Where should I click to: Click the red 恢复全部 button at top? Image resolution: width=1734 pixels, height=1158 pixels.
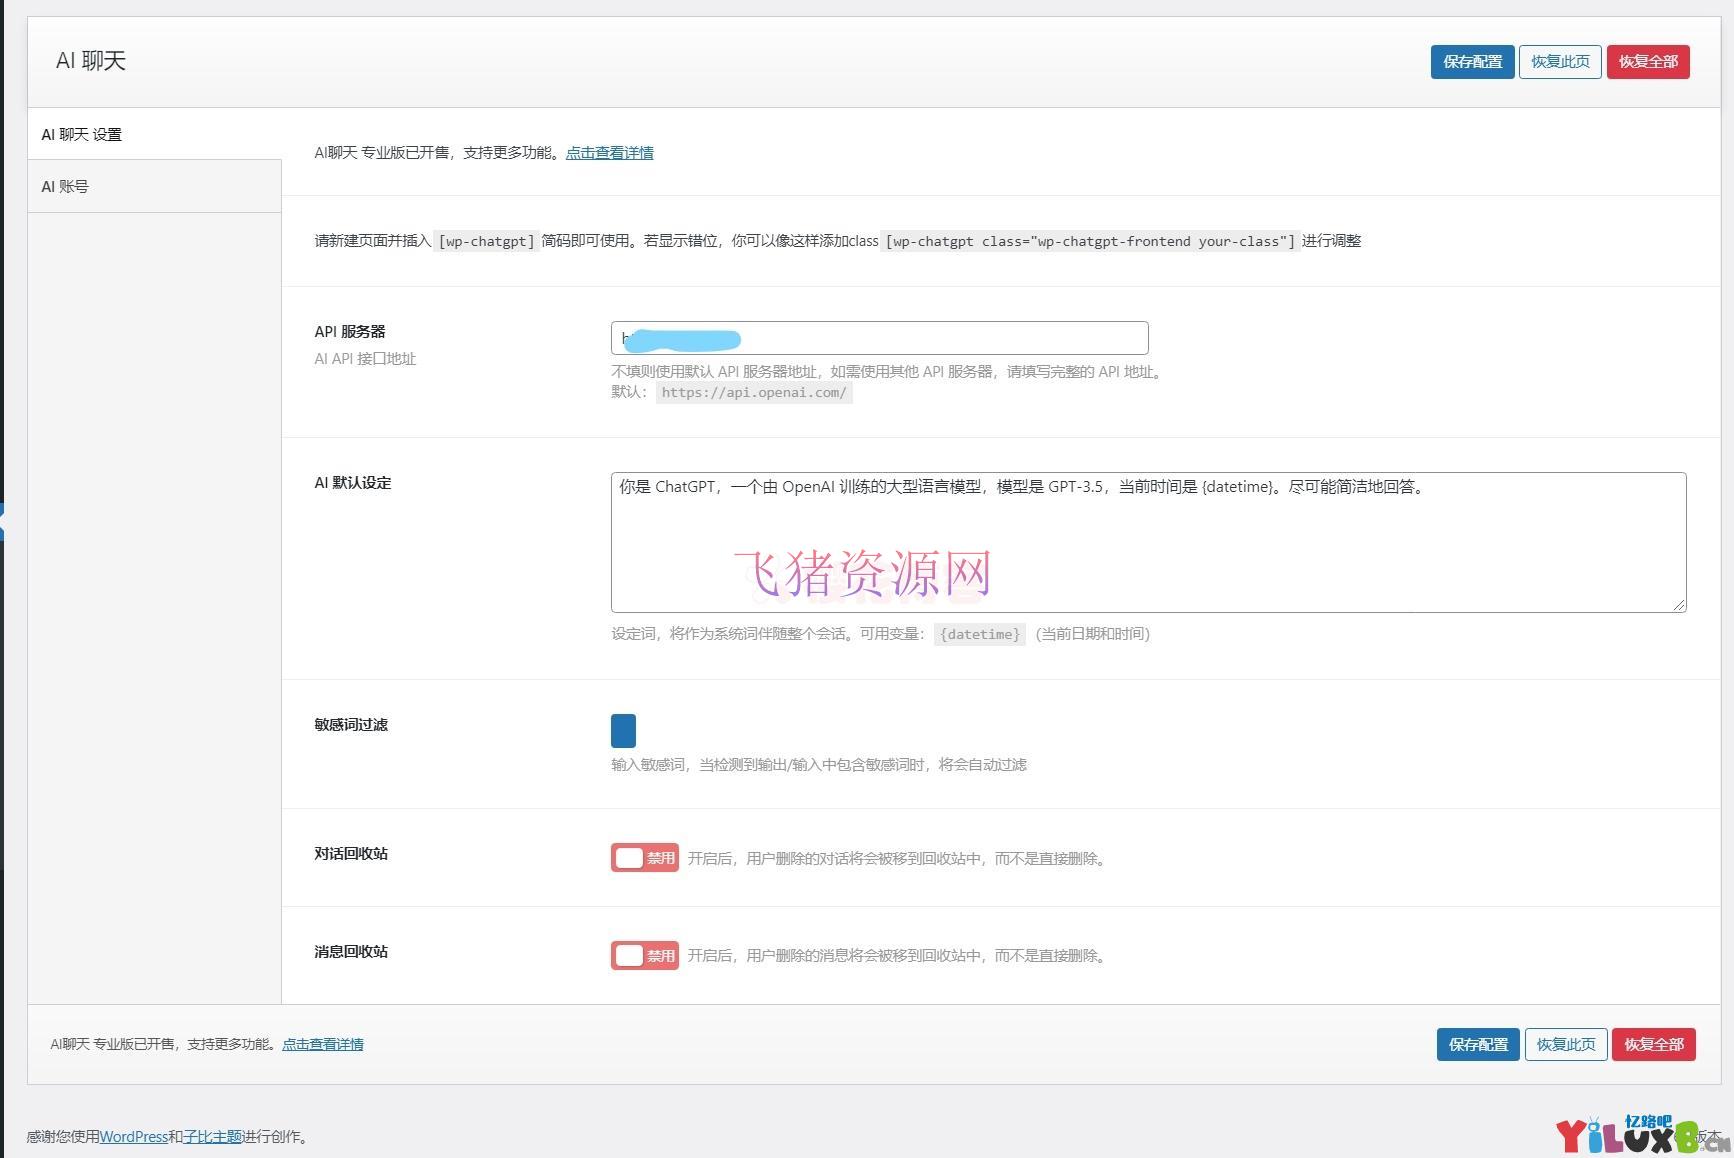click(1647, 61)
